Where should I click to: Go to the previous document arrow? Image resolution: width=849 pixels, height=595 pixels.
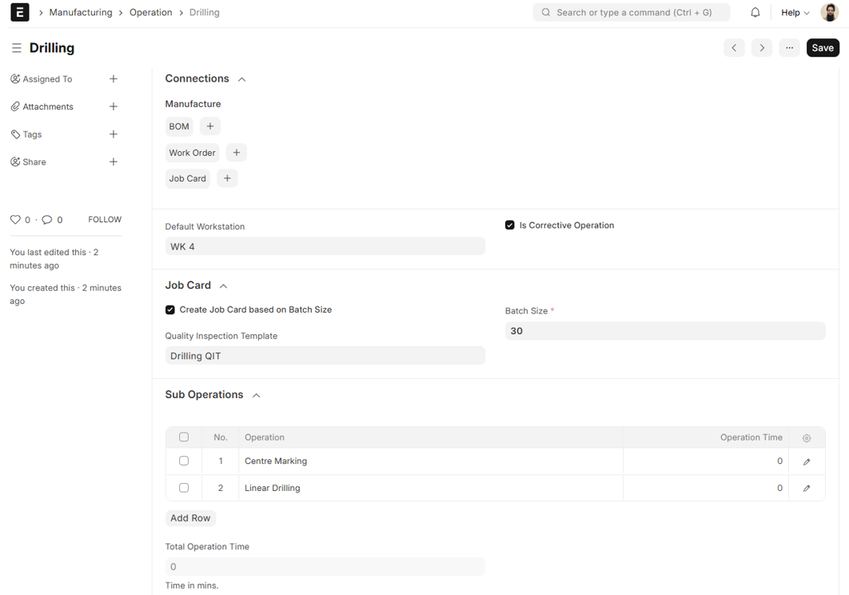click(734, 48)
